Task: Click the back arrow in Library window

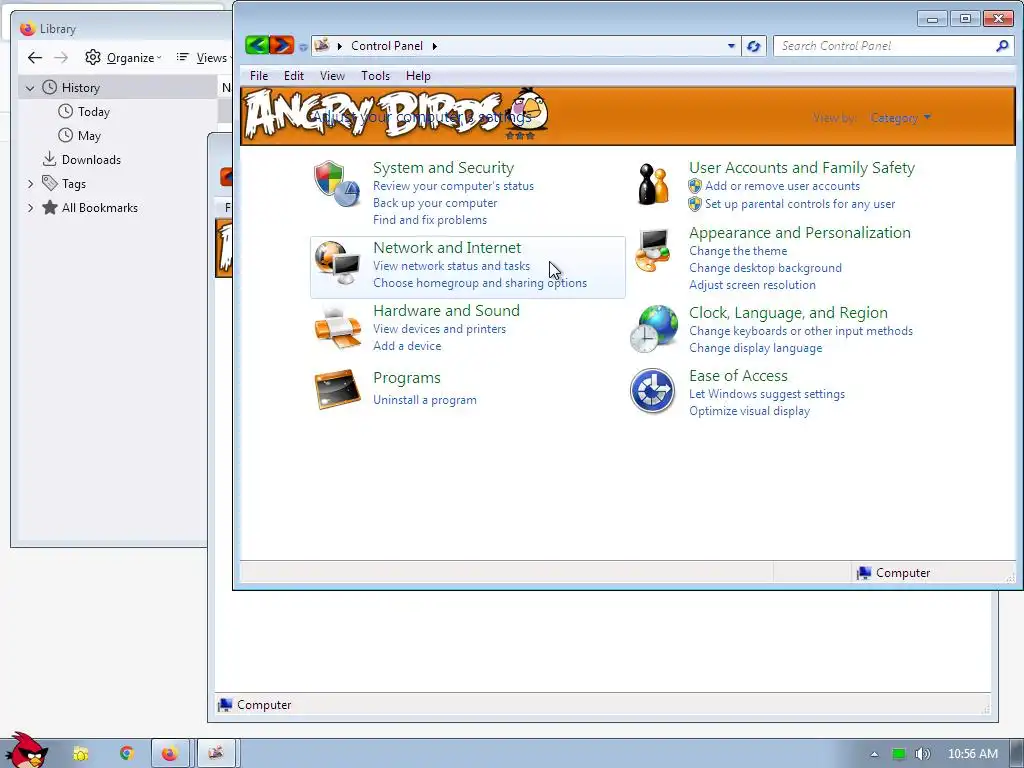Action: coord(35,58)
